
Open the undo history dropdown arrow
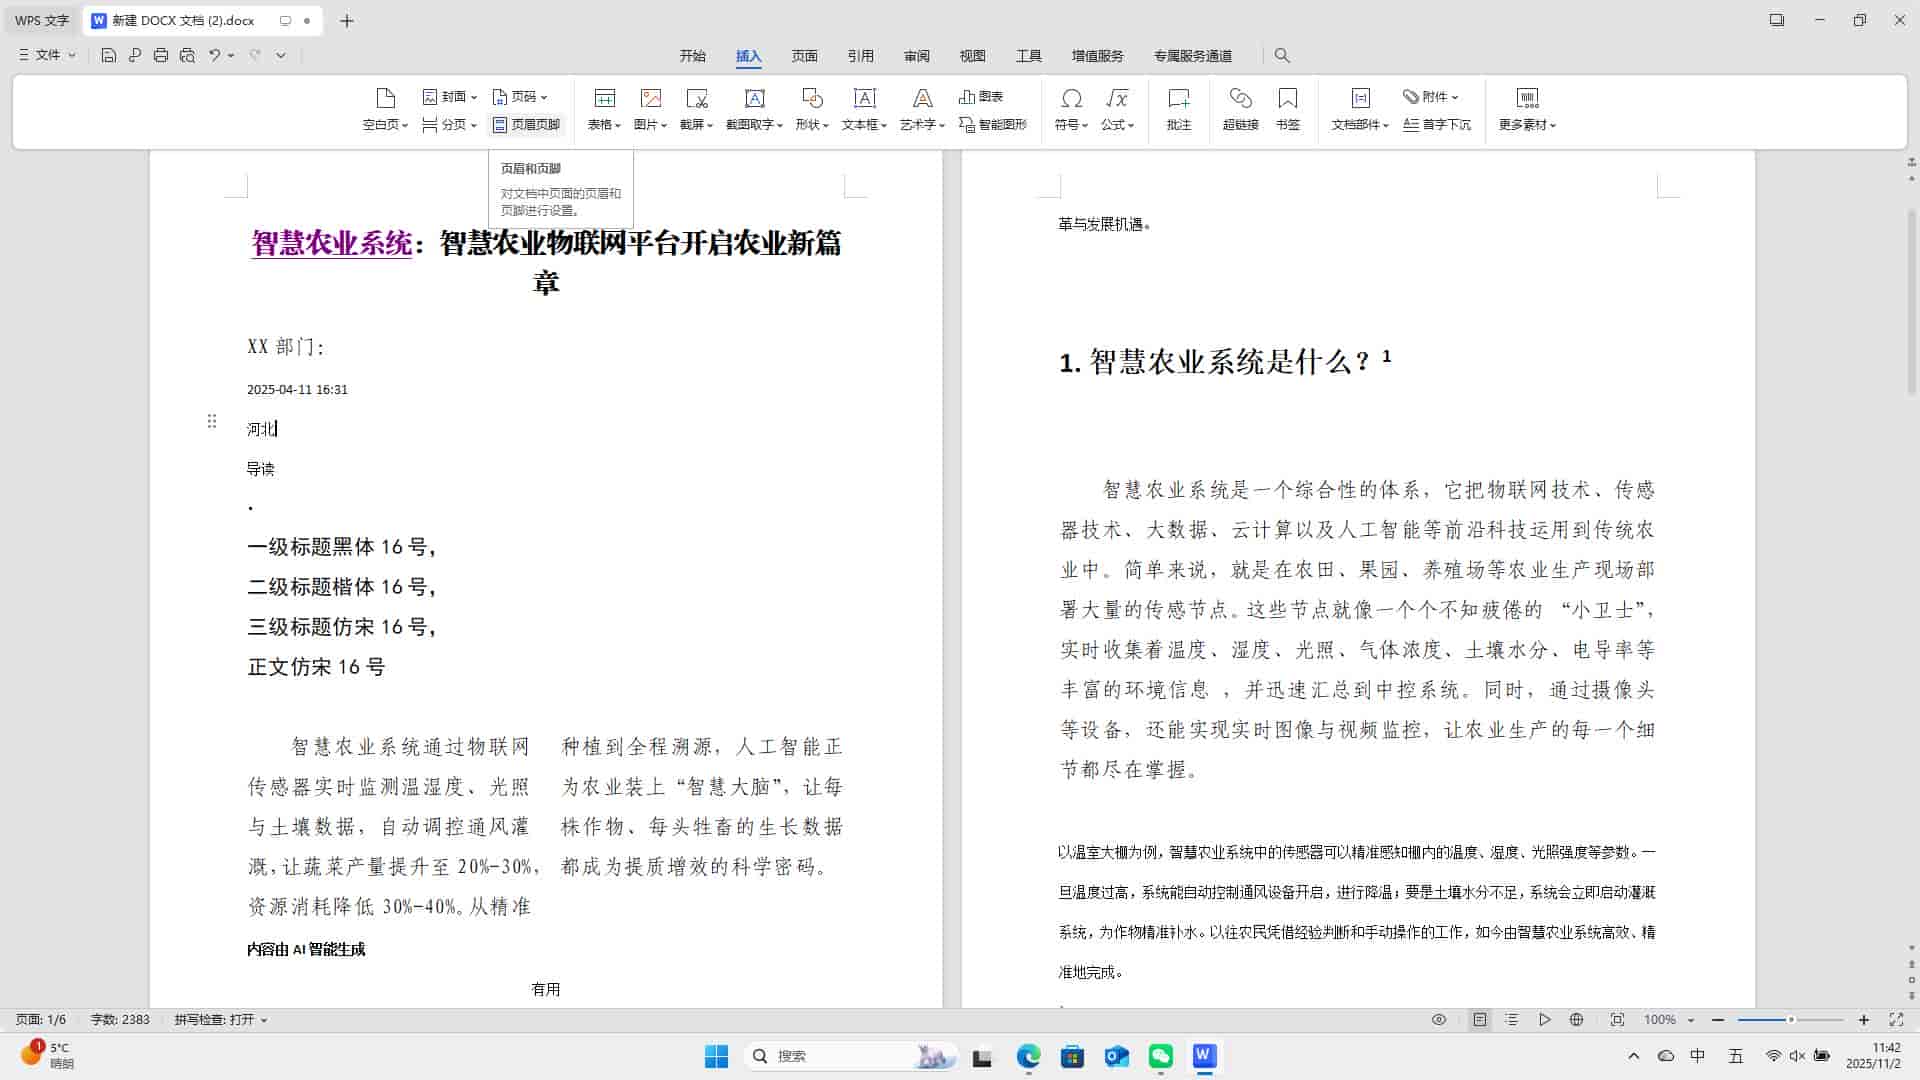tap(231, 55)
